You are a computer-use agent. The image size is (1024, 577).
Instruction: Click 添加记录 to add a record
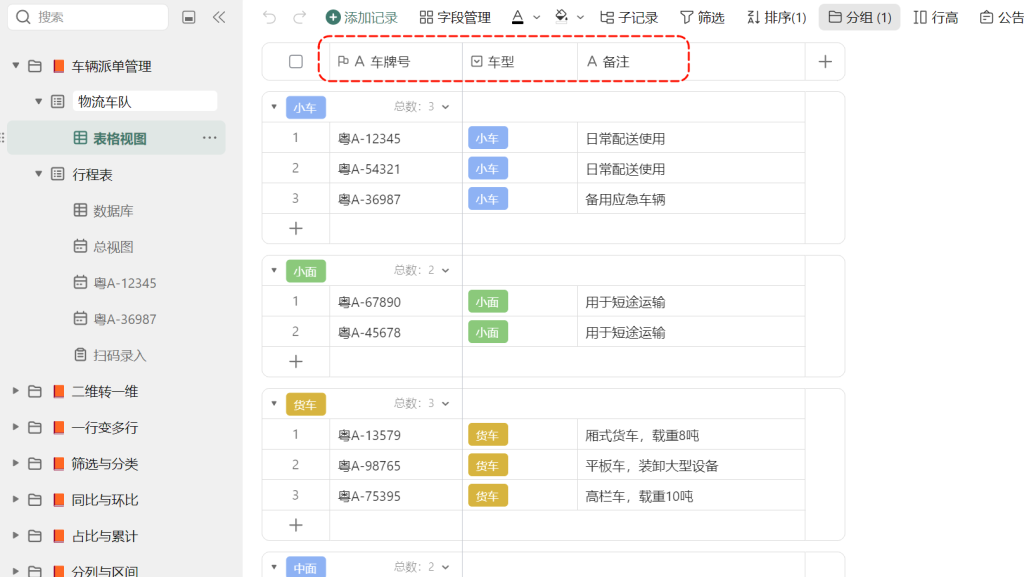(362, 17)
